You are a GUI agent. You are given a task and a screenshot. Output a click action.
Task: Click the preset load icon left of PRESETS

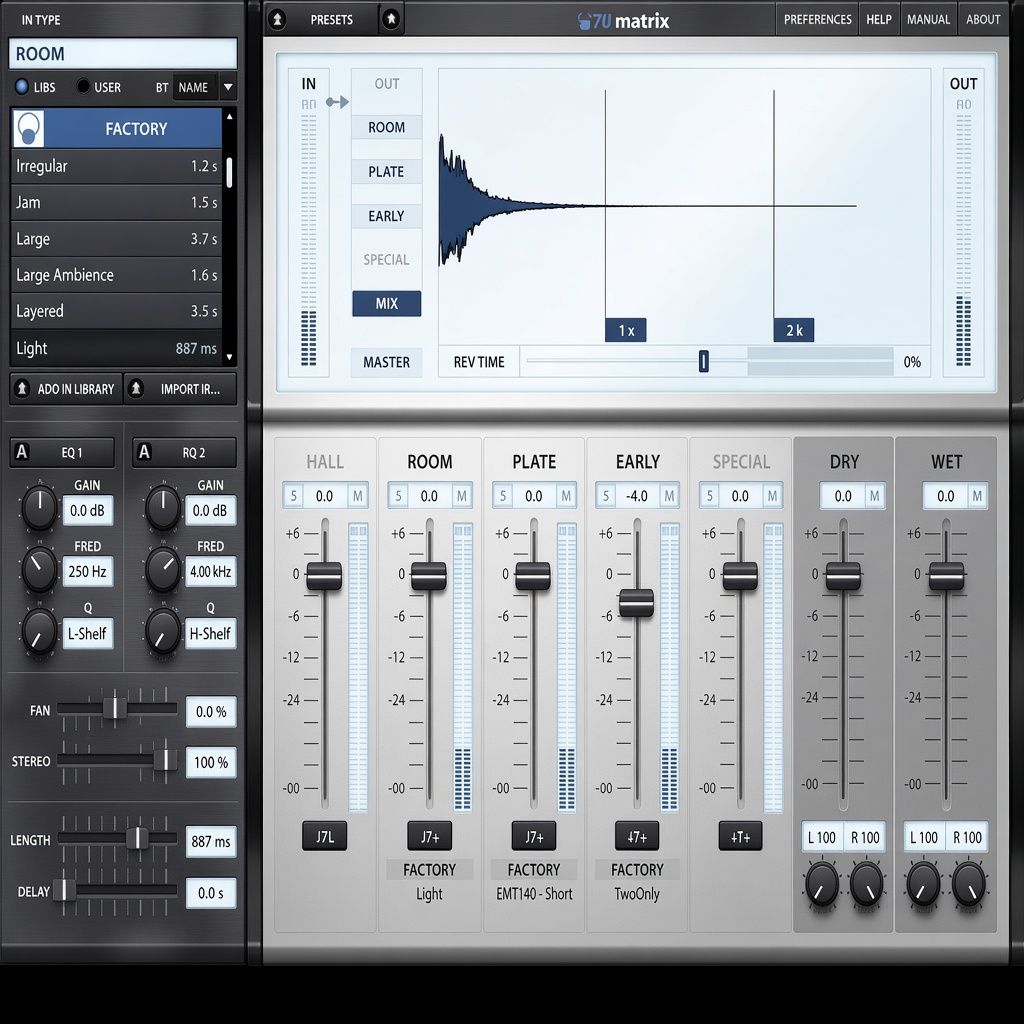tap(278, 20)
